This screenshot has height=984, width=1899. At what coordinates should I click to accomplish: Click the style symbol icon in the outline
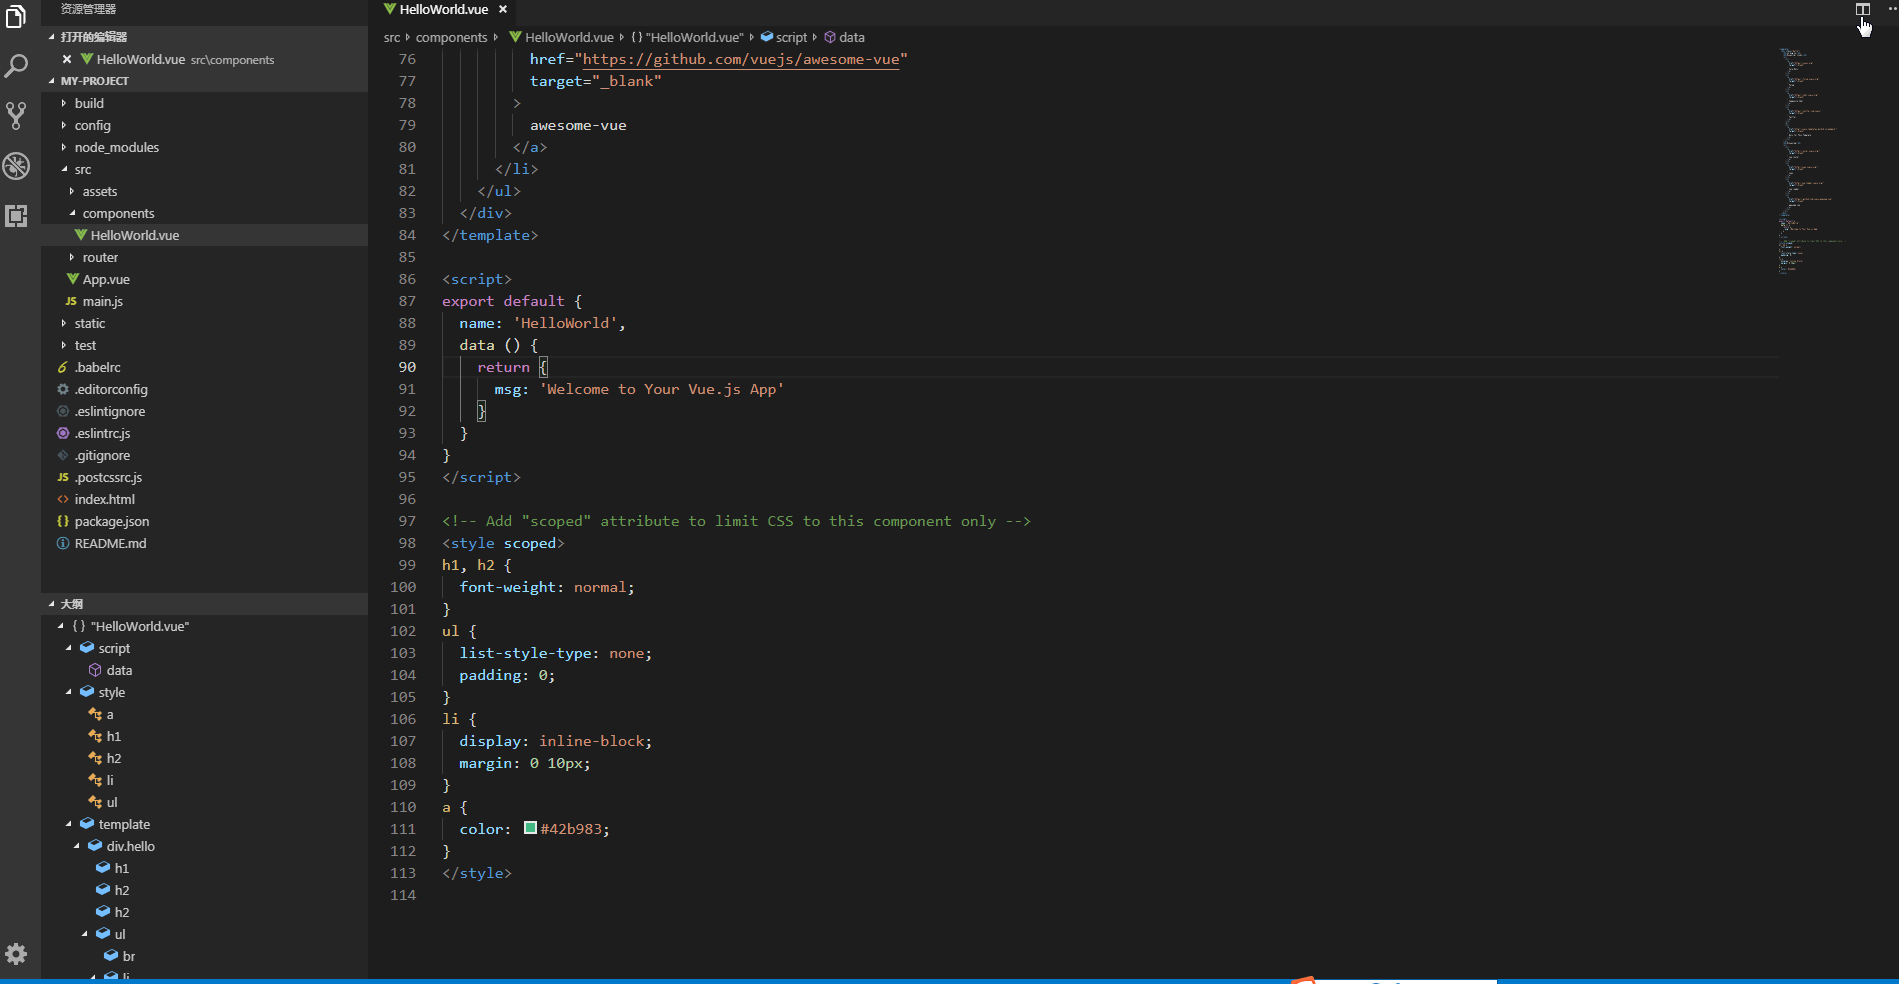click(x=87, y=692)
